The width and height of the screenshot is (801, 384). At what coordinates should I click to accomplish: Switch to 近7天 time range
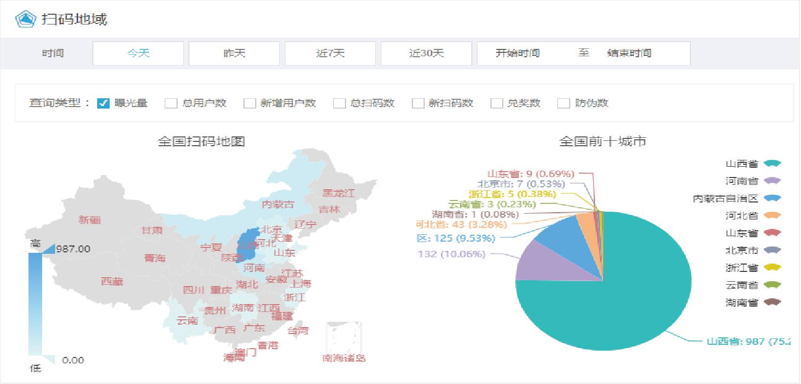pyautogui.click(x=330, y=53)
